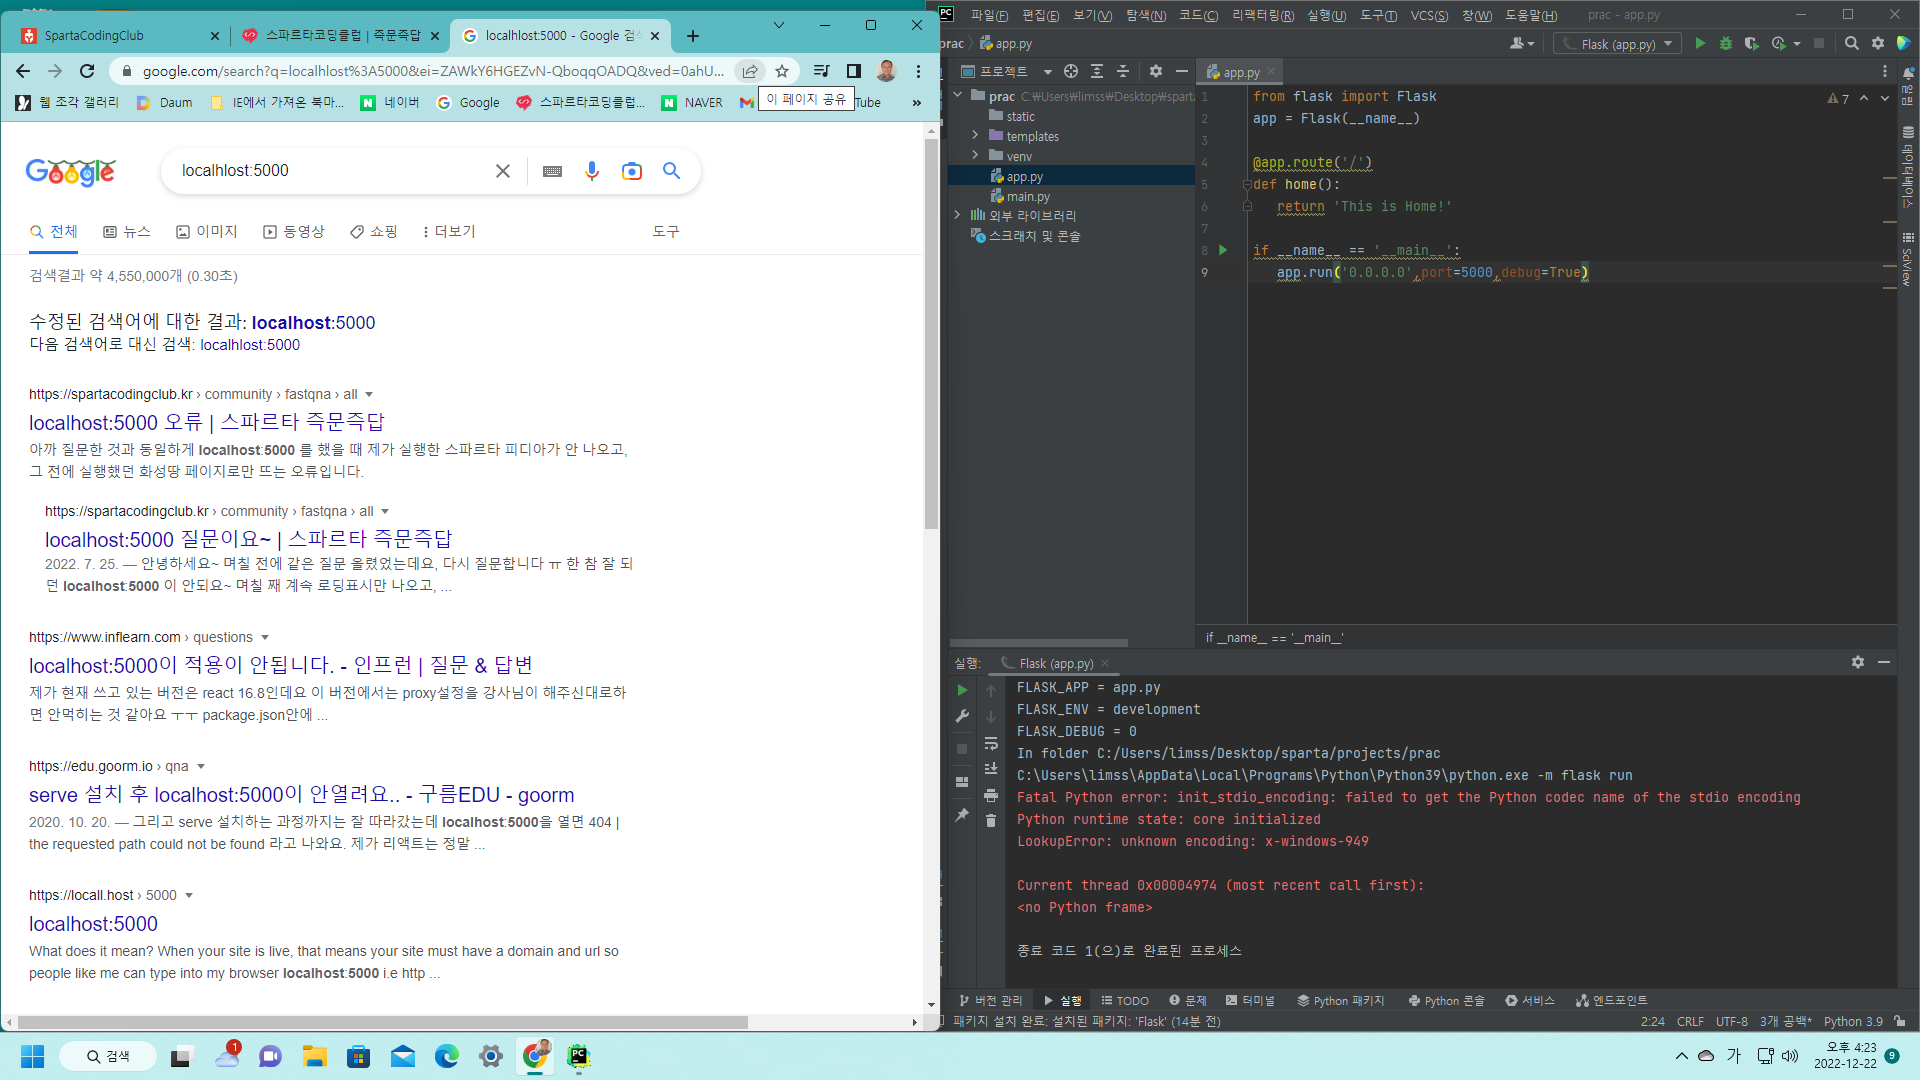Switch to SpartaCodingClub browser tab
1920x1080 pixels.
pyautogui.click(x=121, y=36)
